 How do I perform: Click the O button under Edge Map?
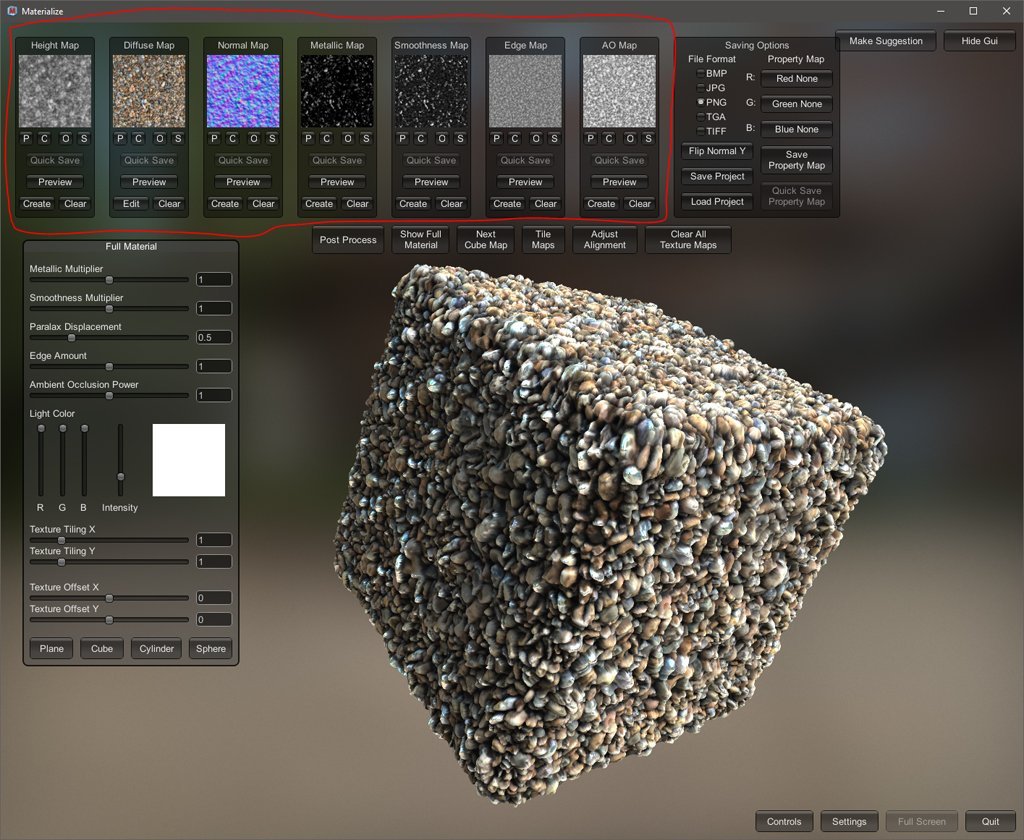point(536,139)
